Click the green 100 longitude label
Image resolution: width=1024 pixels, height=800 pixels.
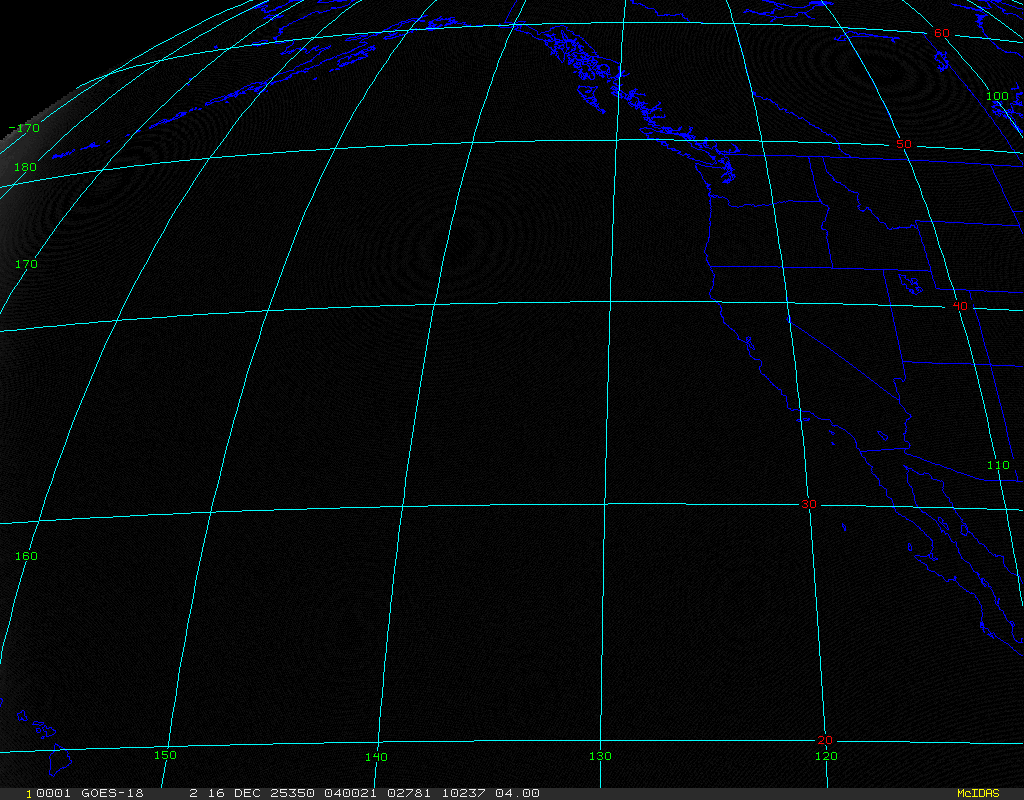click(997, 96)
